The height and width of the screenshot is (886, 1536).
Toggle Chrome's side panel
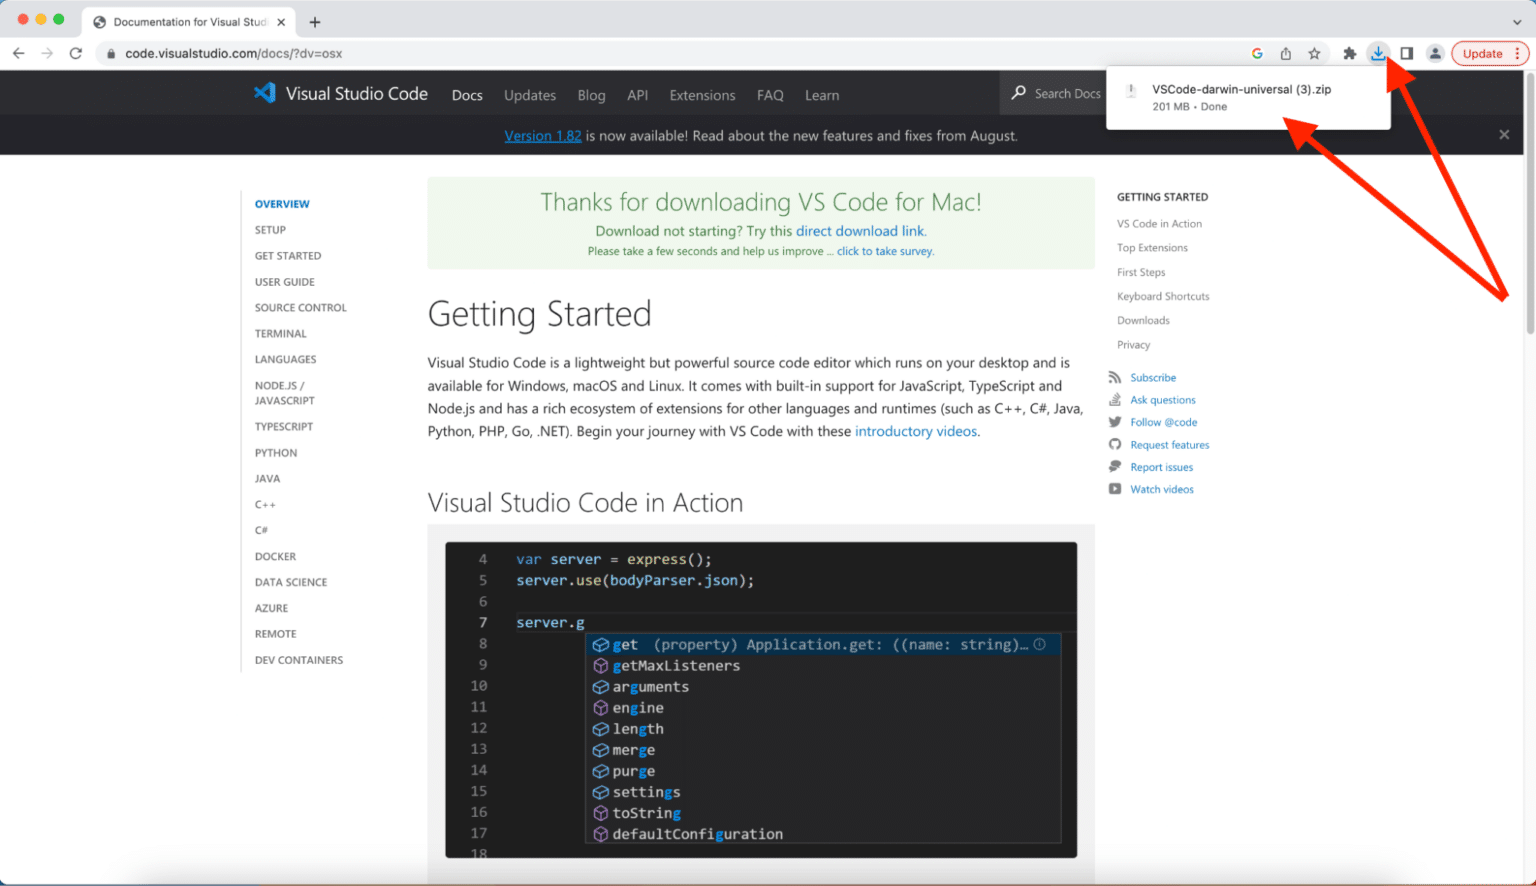[1406, 53]
